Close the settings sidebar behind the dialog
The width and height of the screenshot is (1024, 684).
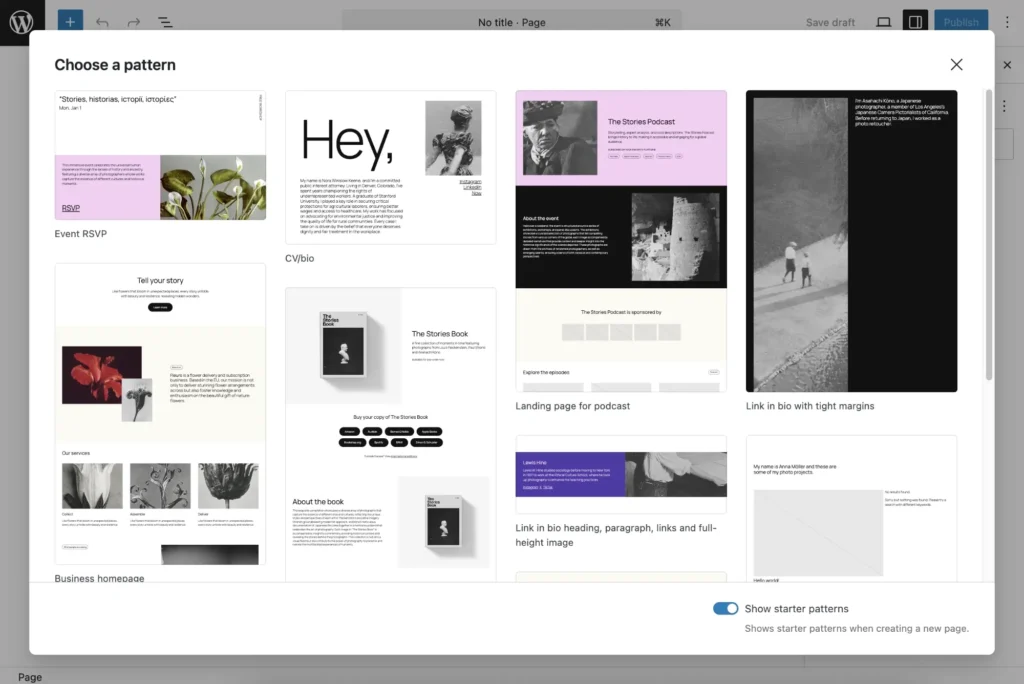pos(1007,65)
